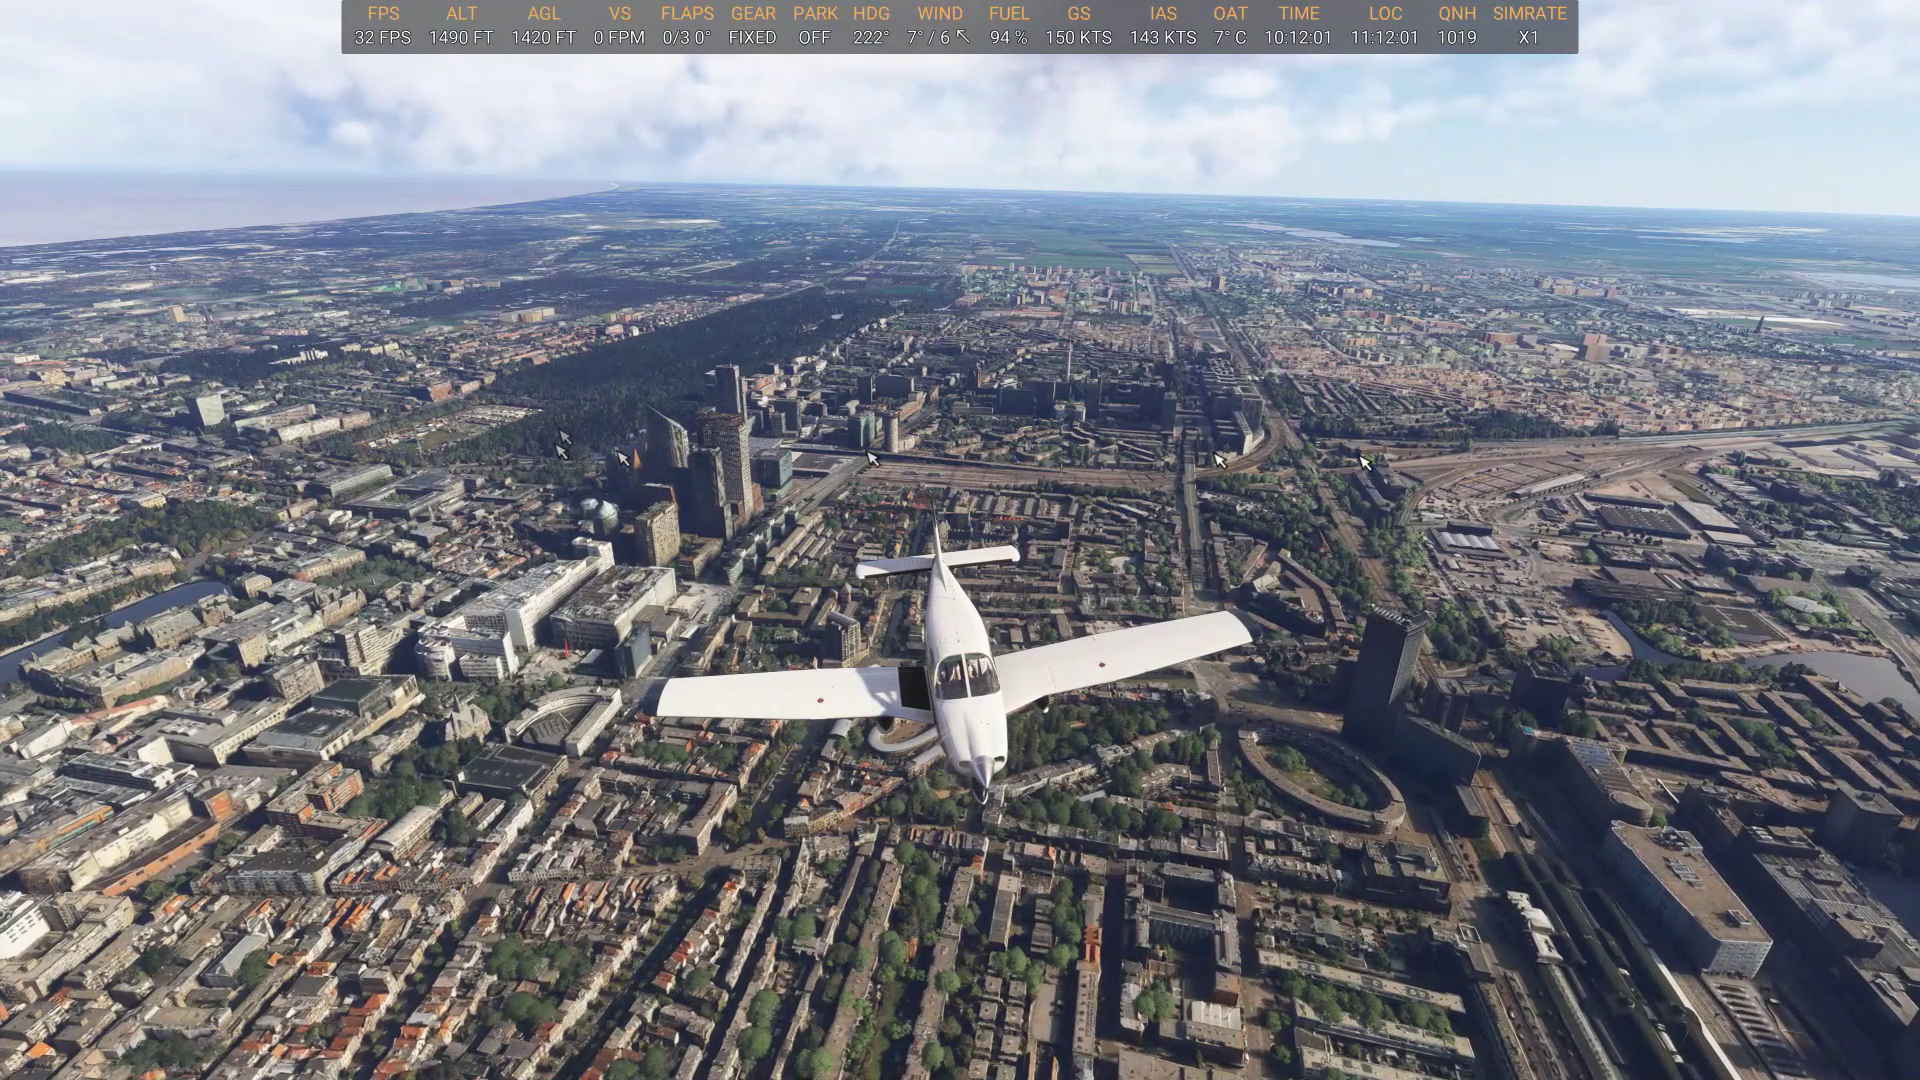This screenshot has width=1920, height=1080.
Task: Click the FLAPS 0/3 indicator
Action: (687, 37)
